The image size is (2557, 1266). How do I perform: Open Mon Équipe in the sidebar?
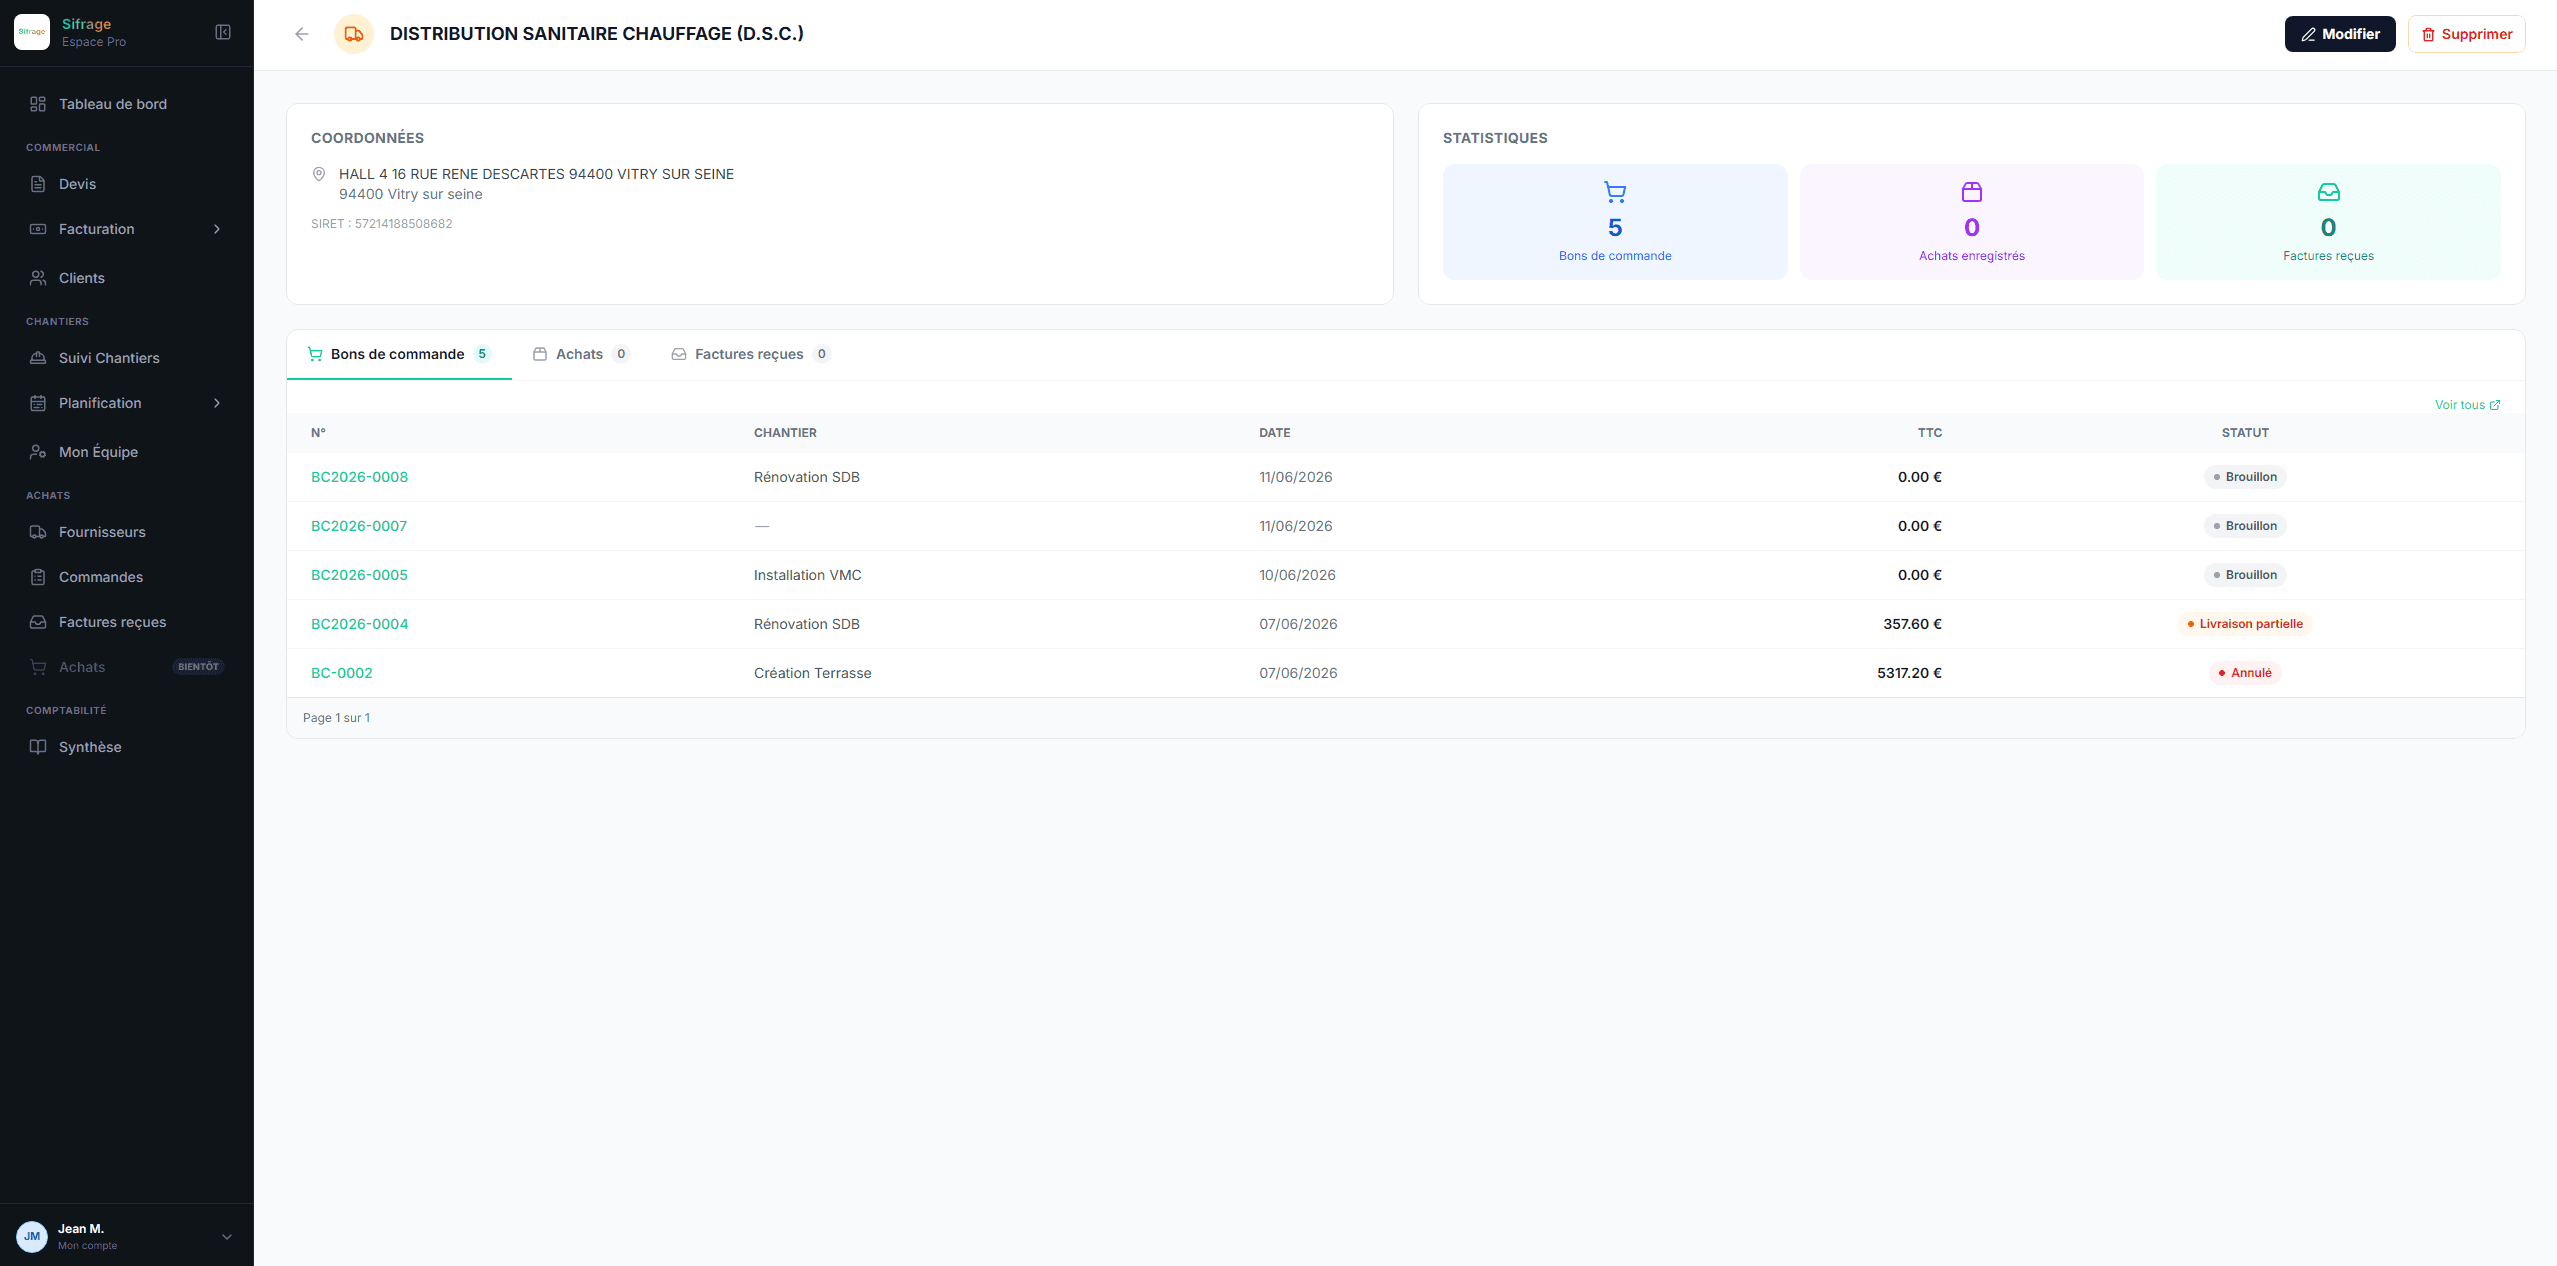coord(126,452)
